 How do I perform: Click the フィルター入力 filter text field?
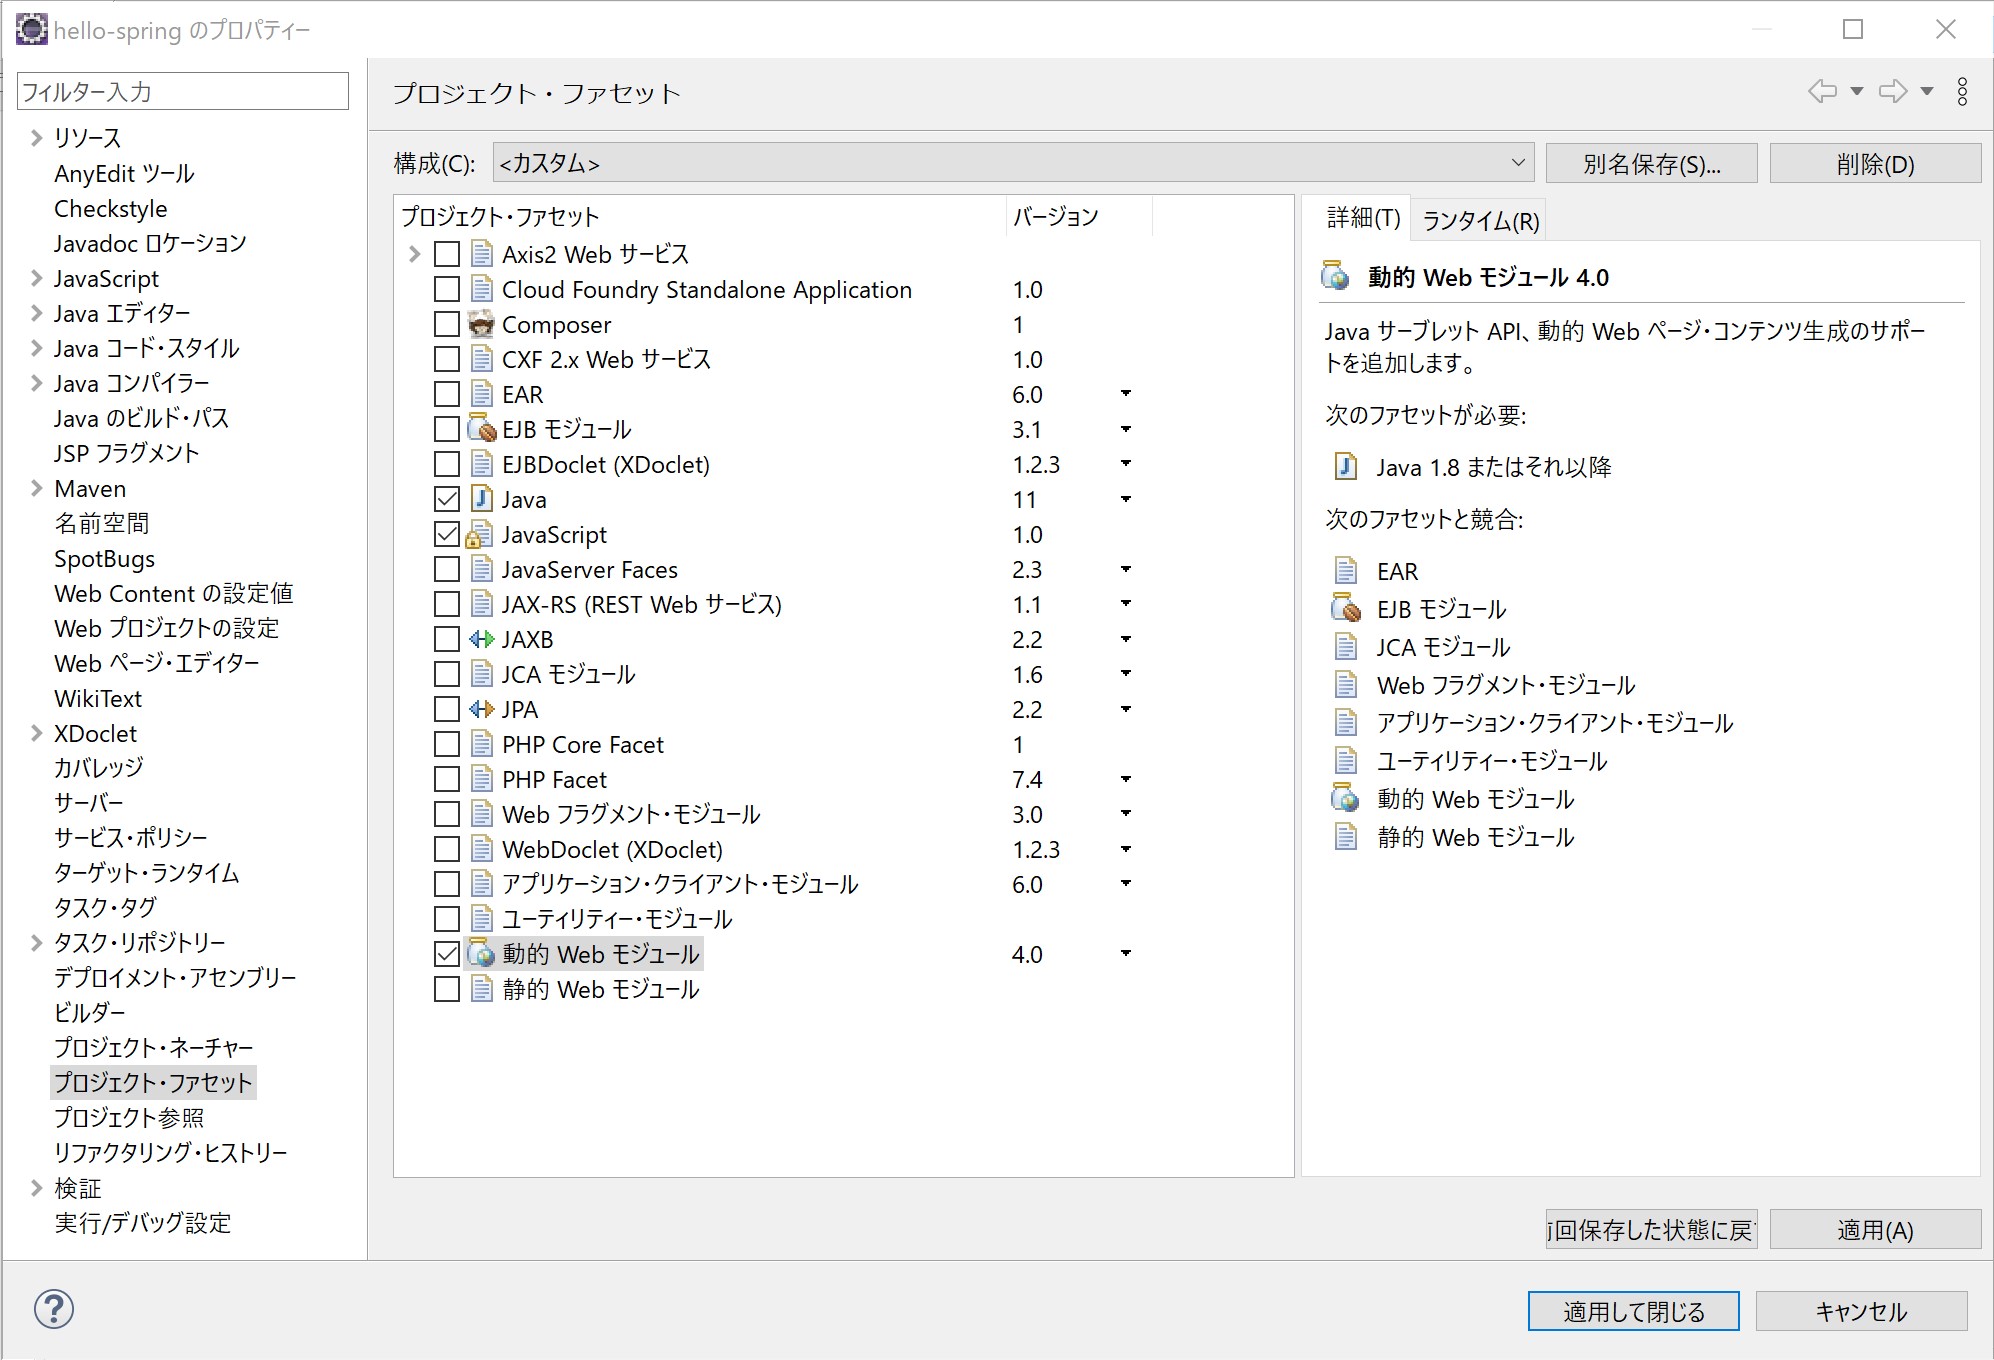(x=183, y=92)
